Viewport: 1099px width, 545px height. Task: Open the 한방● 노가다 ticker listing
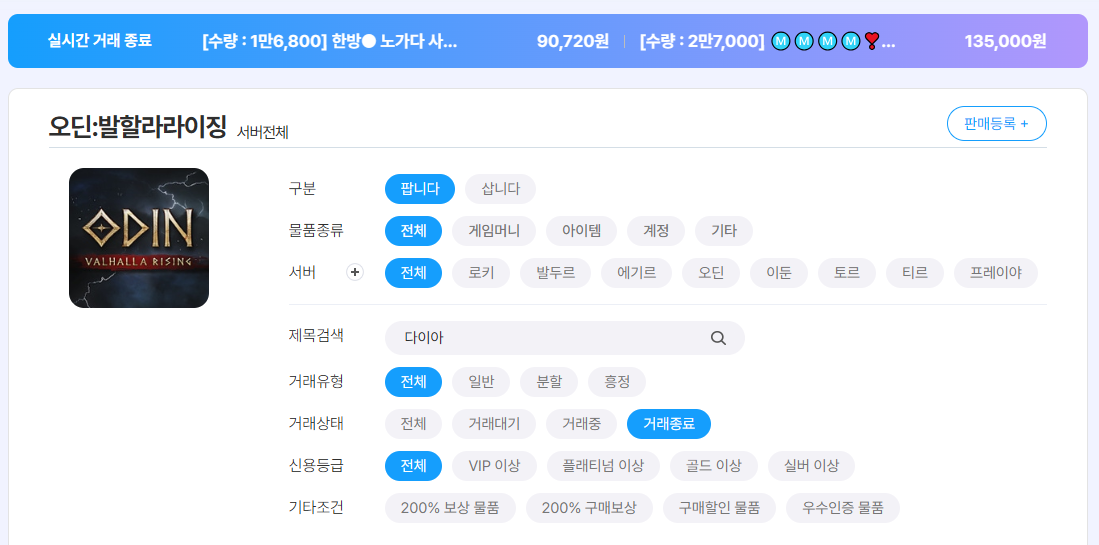pyautogui.click(x=329, y=41)
